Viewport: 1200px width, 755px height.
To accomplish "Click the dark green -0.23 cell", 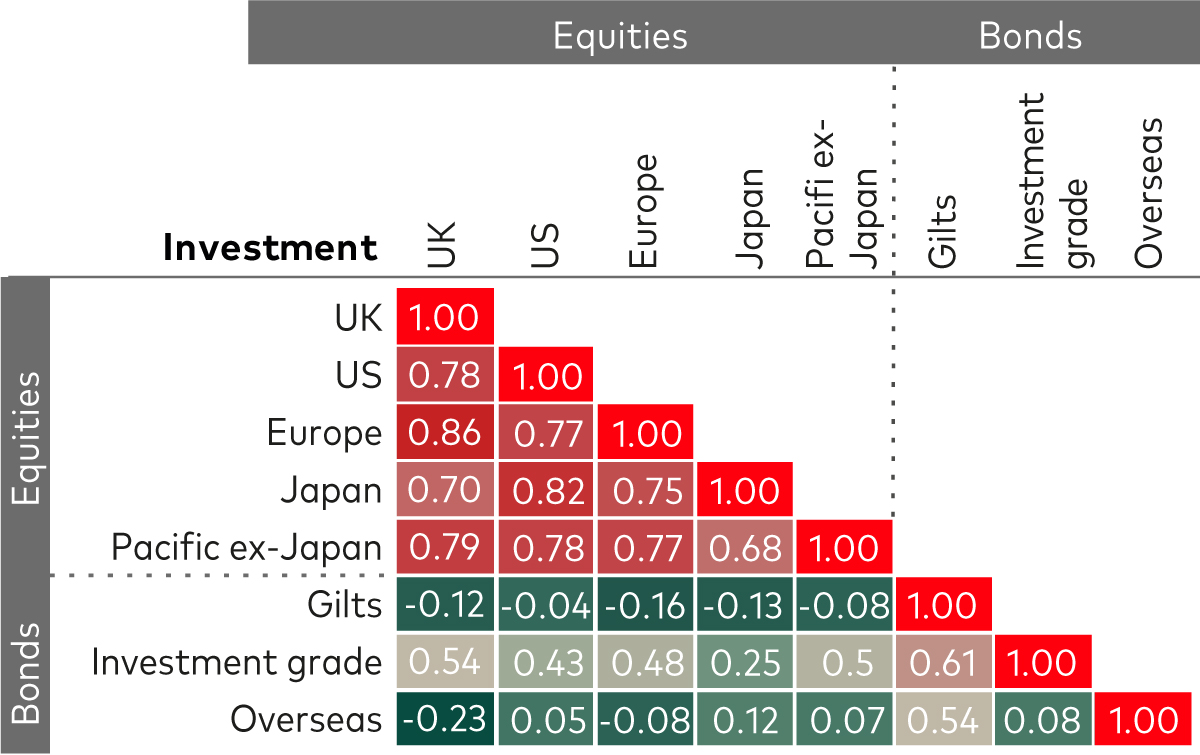I will [x=446, y=720].
